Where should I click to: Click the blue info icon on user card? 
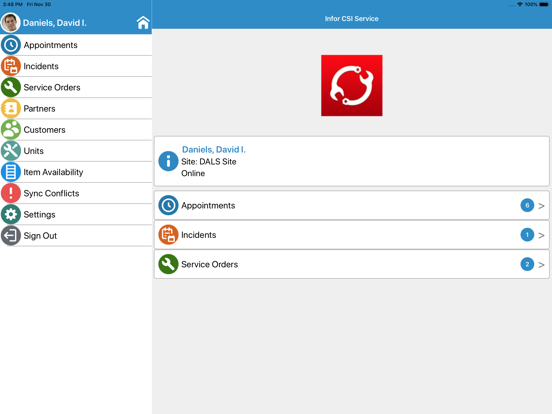tap(168, 161)
